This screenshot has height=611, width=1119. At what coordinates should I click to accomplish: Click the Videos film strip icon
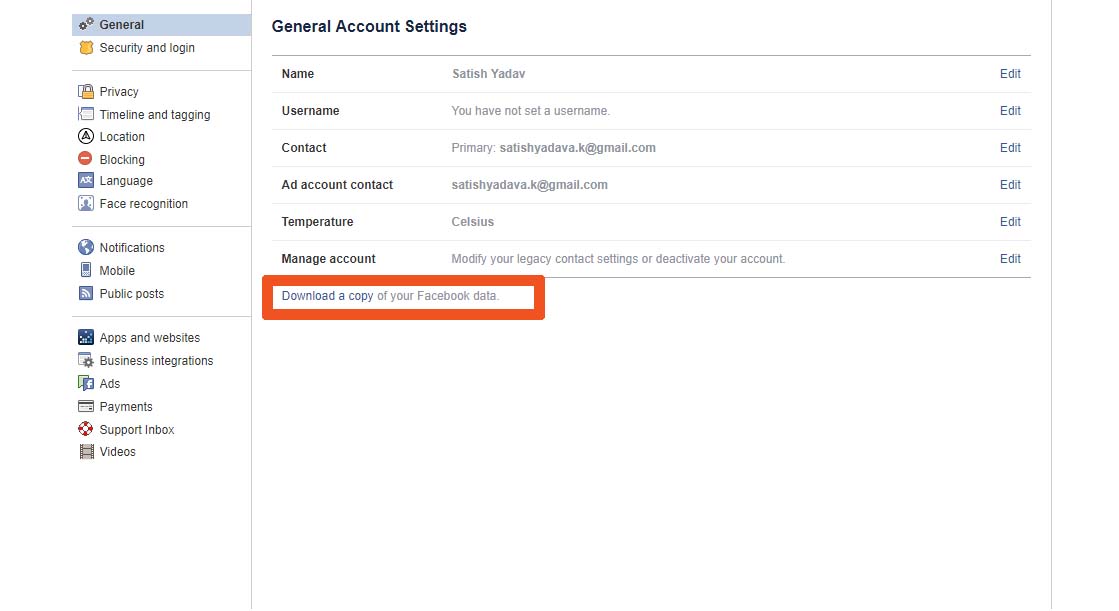pyautogui.click(x=86, y=452)
